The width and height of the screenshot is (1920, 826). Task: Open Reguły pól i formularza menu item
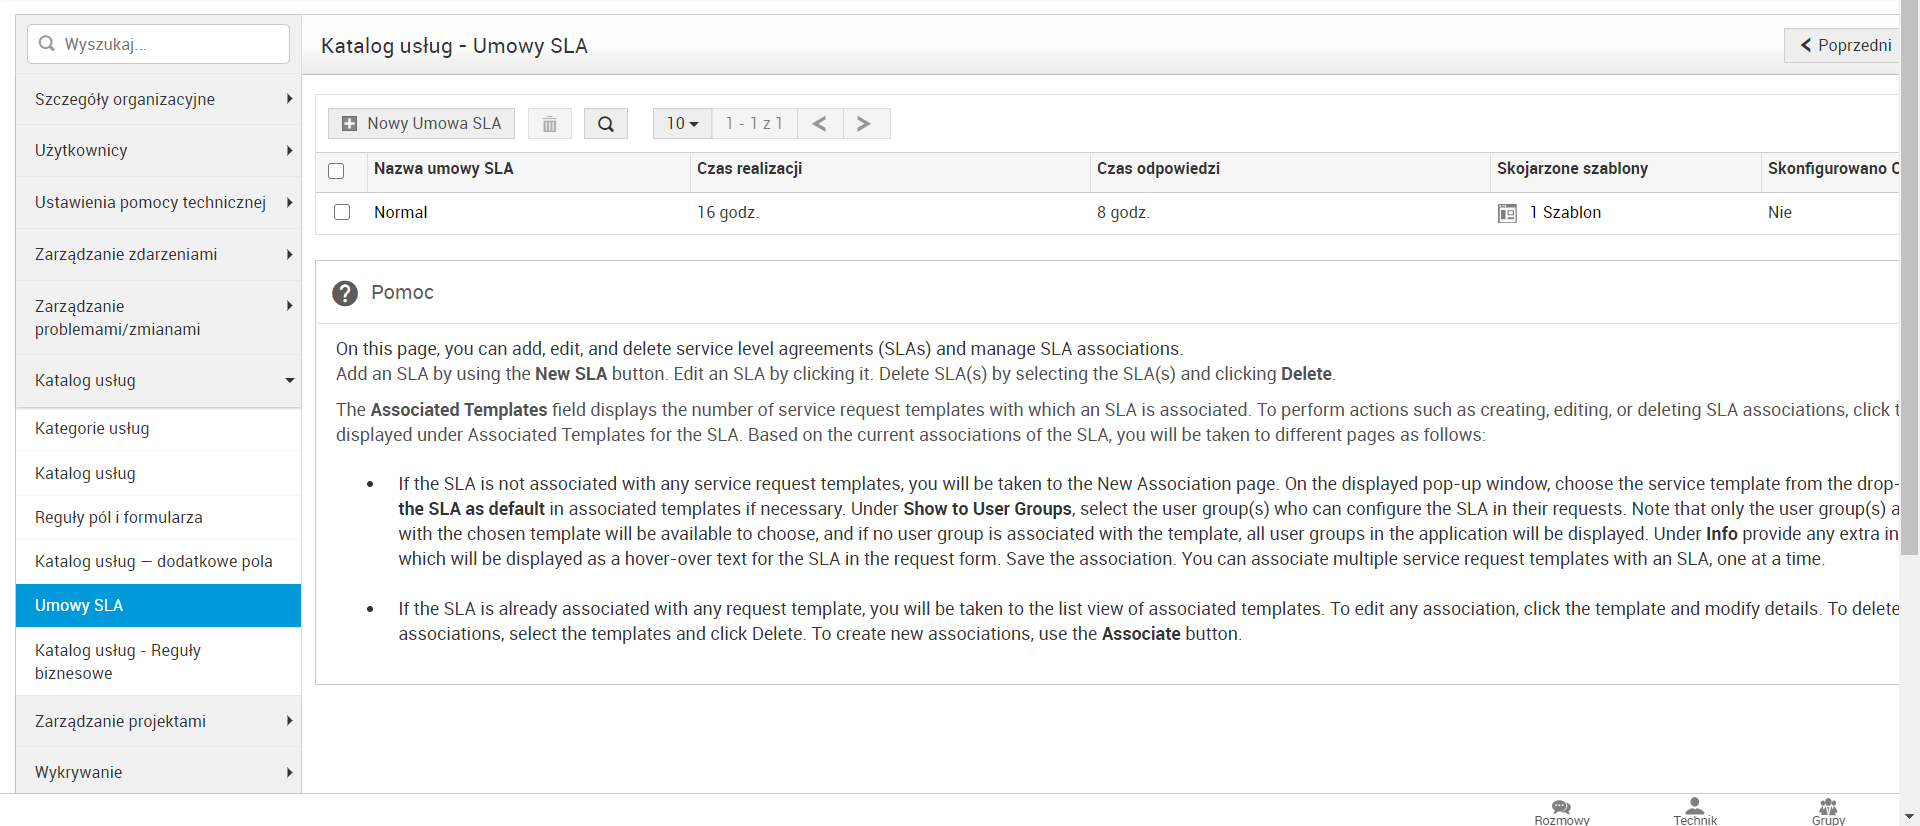point(118,518)
